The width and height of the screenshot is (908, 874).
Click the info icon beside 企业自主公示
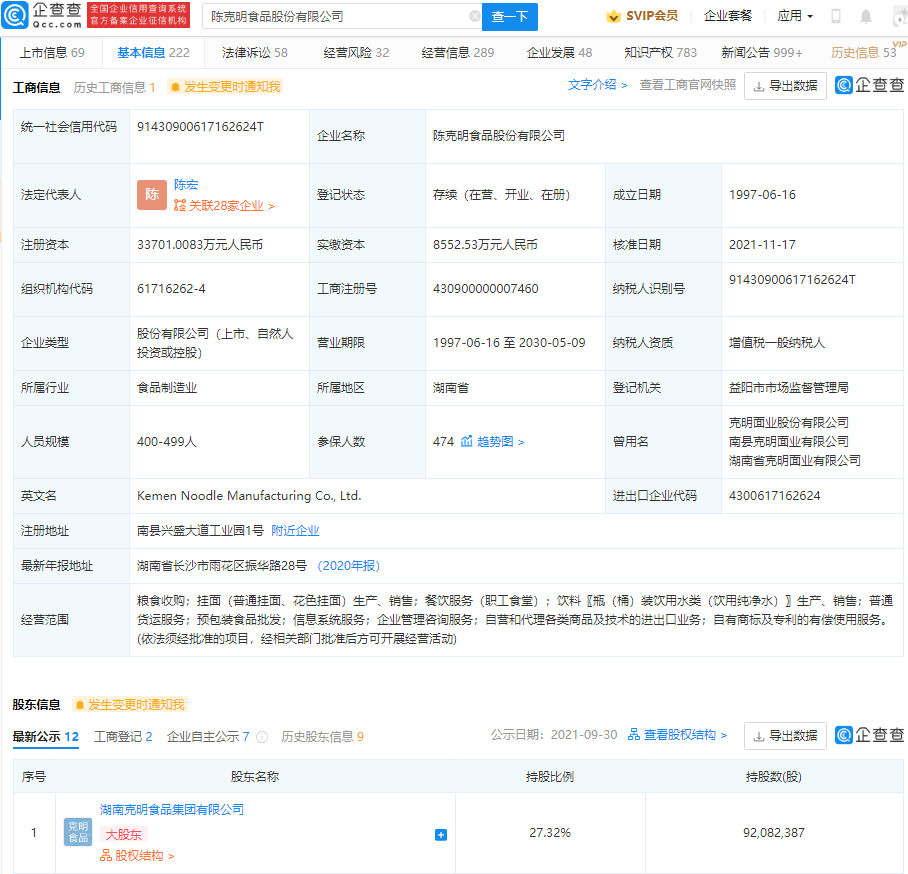[262, 737]
